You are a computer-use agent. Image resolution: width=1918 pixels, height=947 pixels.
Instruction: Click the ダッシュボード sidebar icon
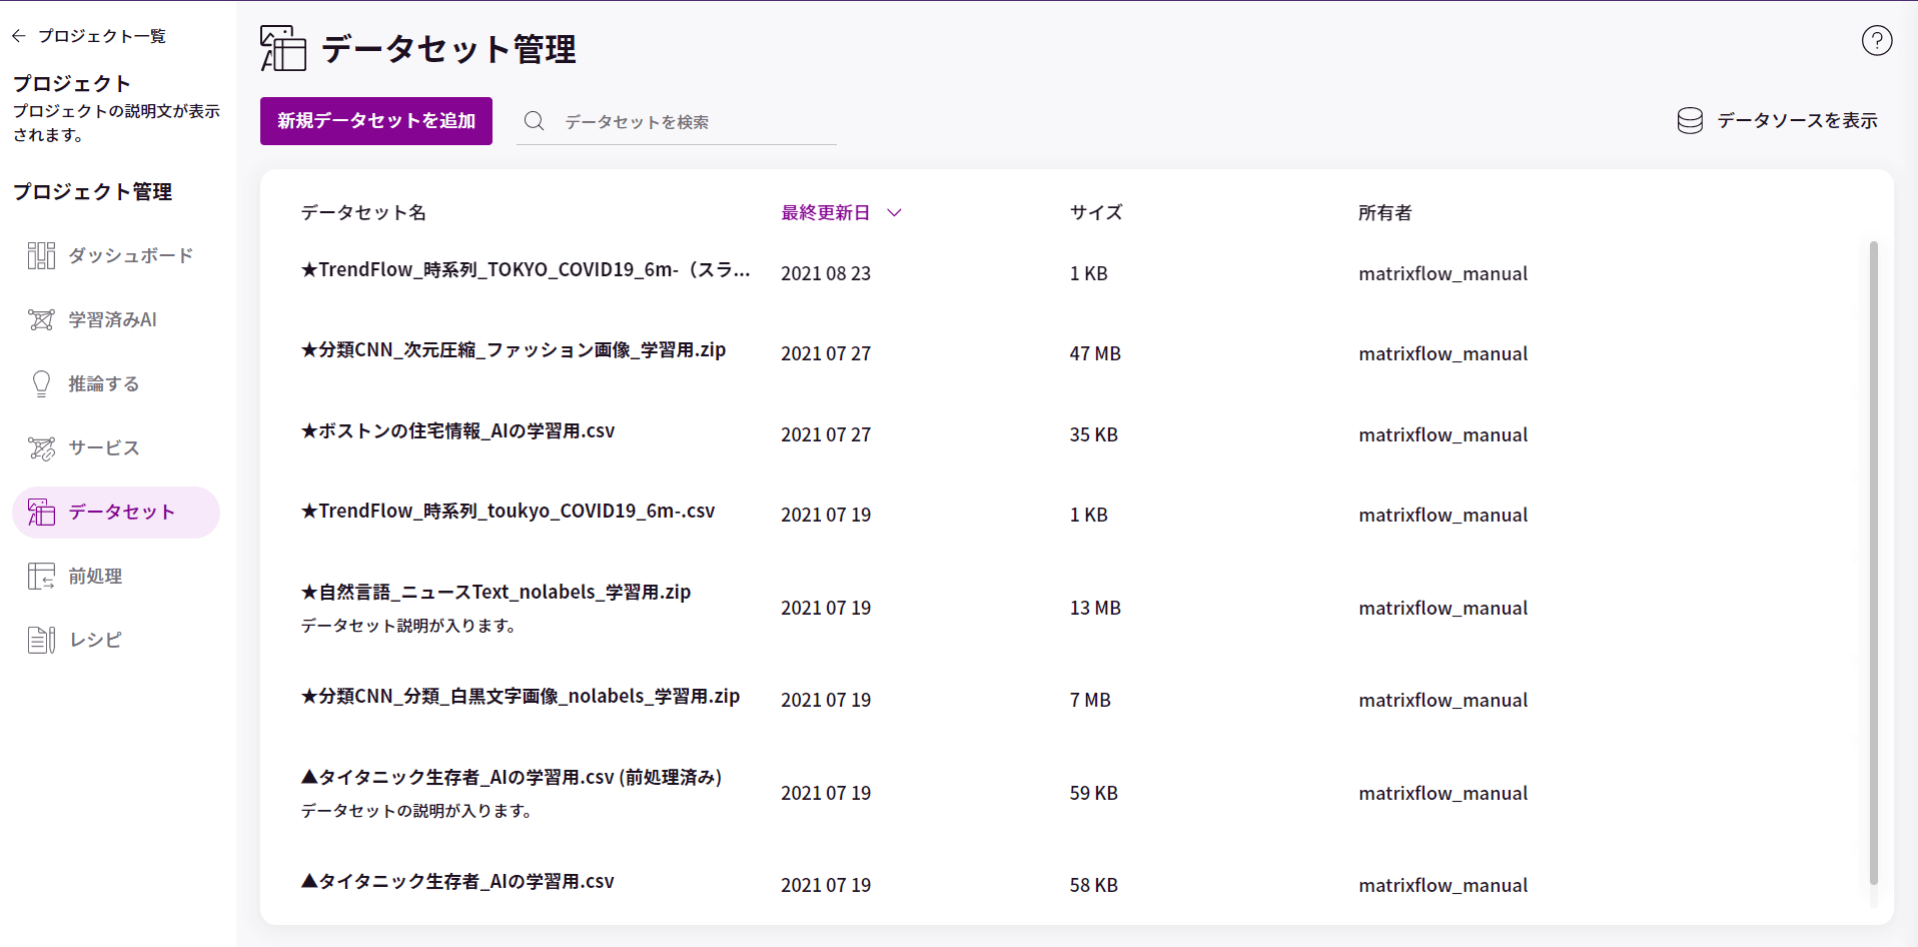(41, 256)
